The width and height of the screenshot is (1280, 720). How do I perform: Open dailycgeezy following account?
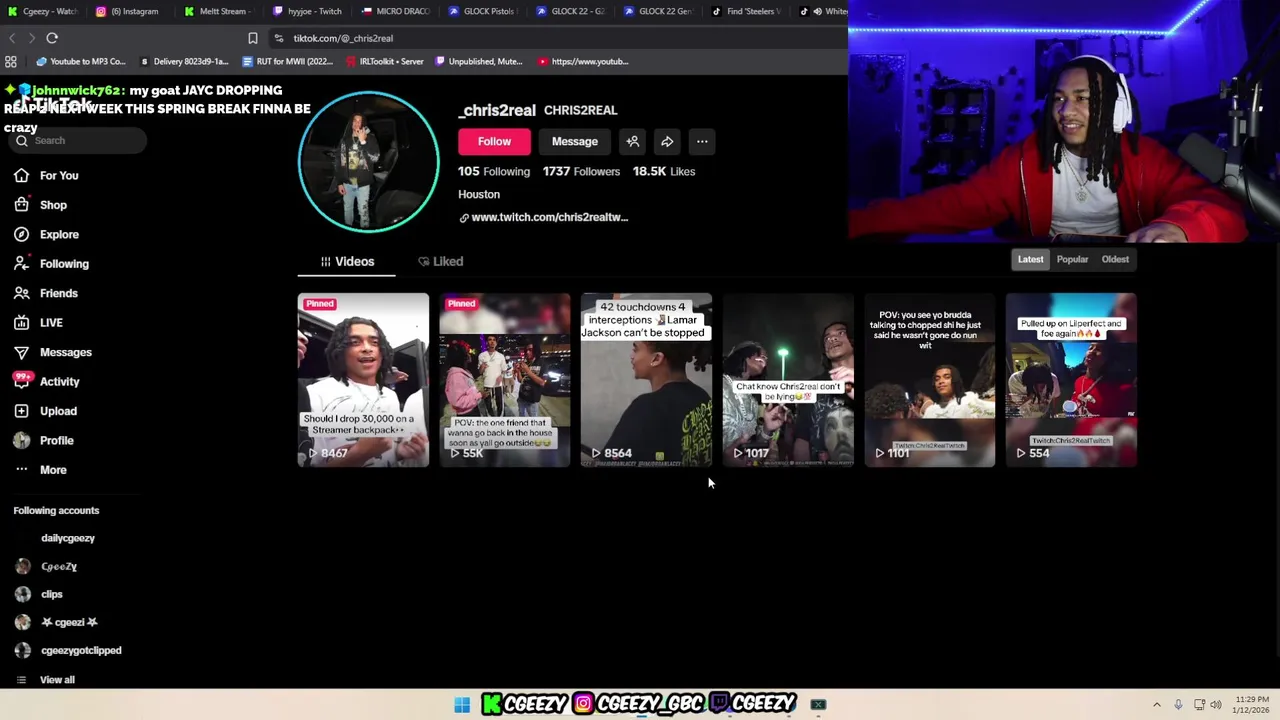[x=67, y=538]
